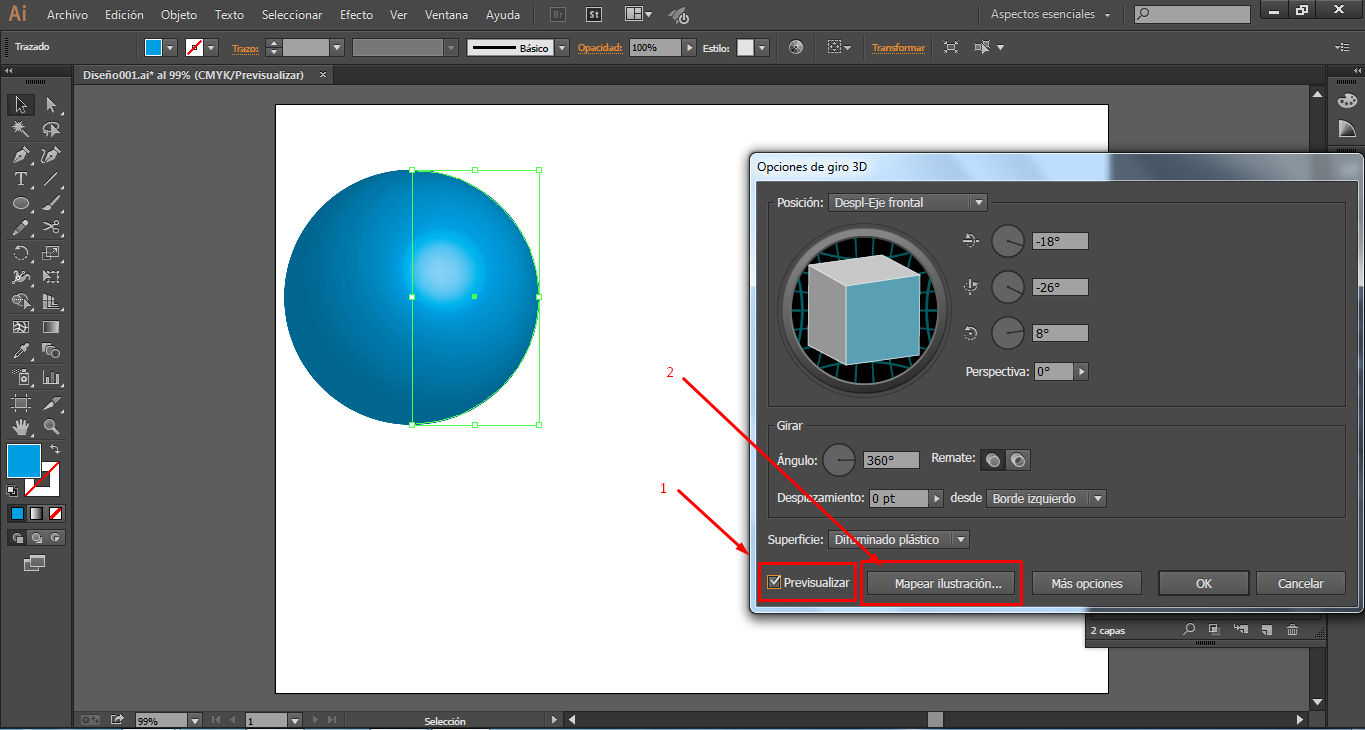The width and height of the screenshot is (1365, 730).
Task: Select the Selection (black arrow) tool
Action: pos(20,105)
